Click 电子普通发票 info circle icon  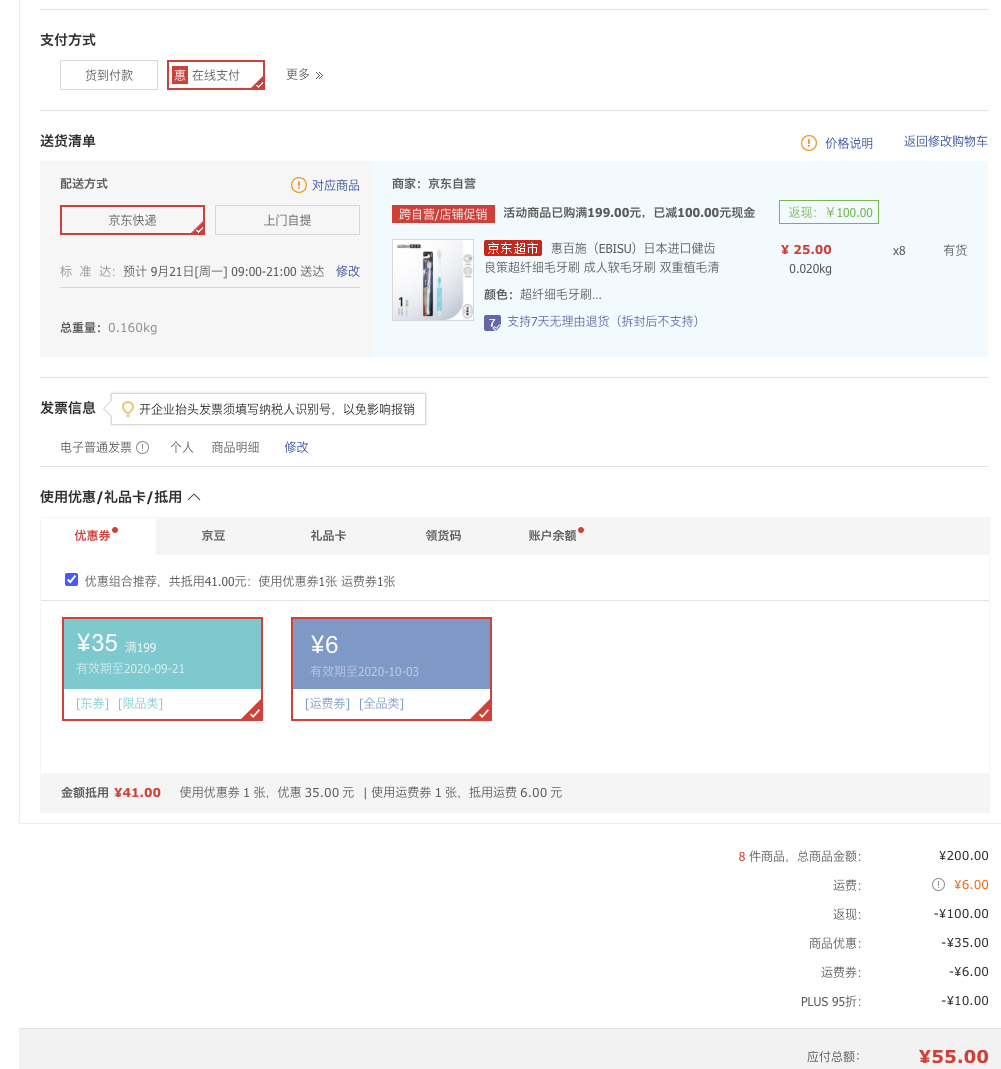(143, 448)
